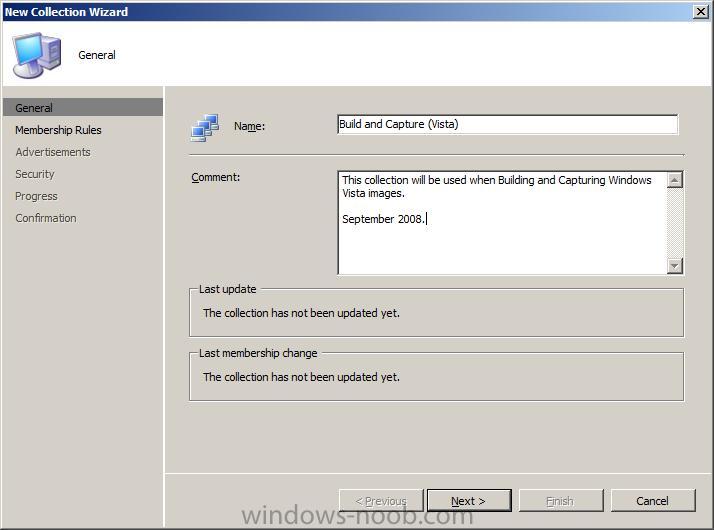Click the computer icon in wizard header
The width and height of the screenshot is (714, 530).
pyautogui.click(x=37, y=55)
